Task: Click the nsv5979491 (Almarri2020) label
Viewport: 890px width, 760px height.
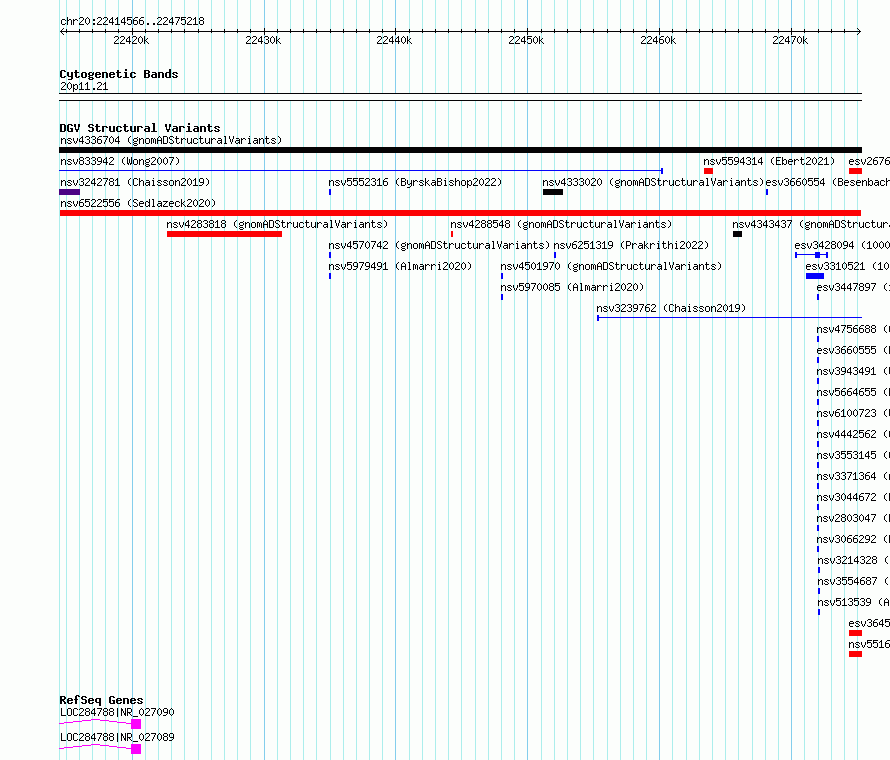Action: [400, 266]
